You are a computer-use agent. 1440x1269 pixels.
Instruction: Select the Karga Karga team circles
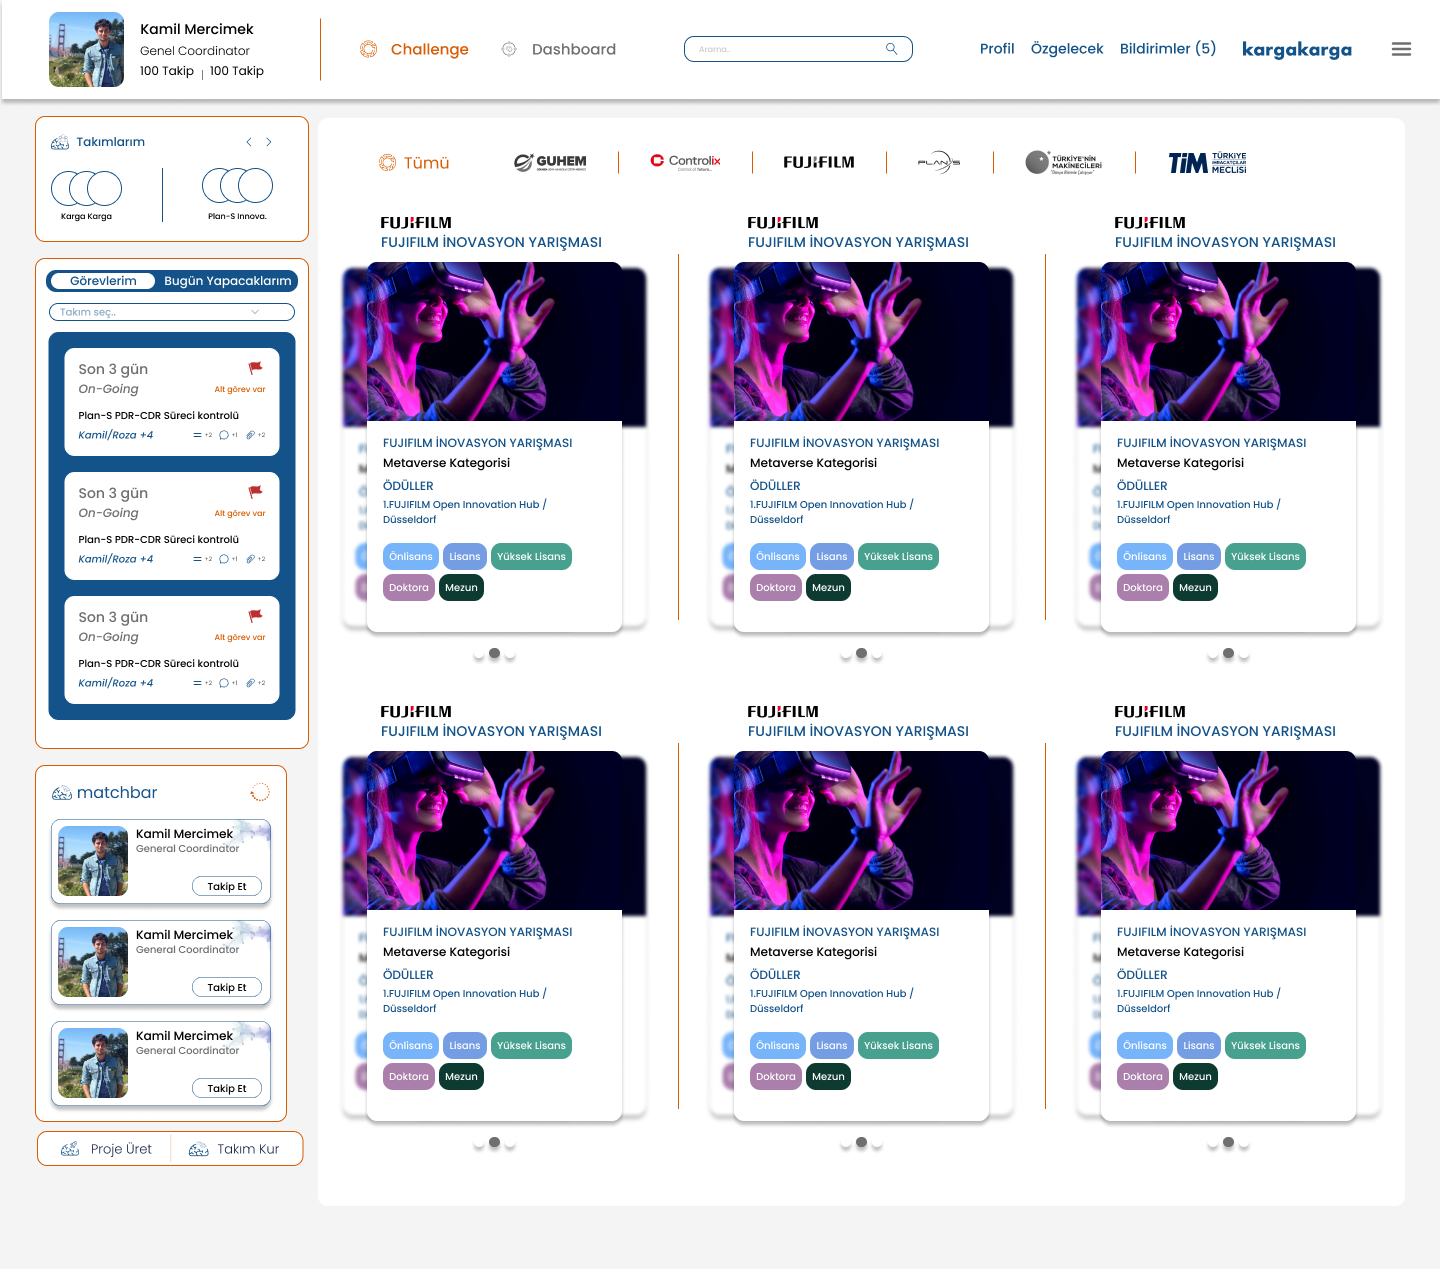pyautogui.click(x=87, y=188)
